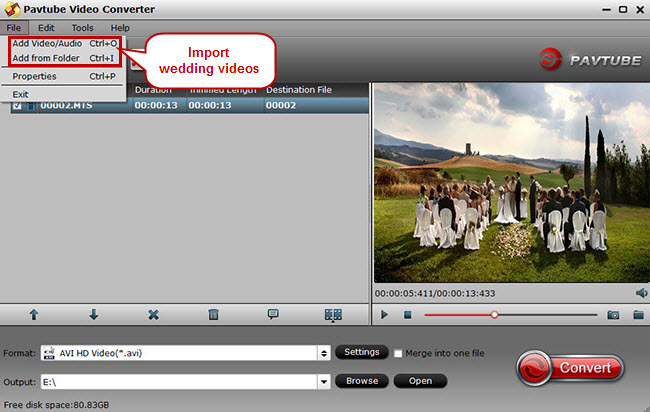Click the split video icon
This screenshot has width=650, height=412.
[x=333, y=315]
